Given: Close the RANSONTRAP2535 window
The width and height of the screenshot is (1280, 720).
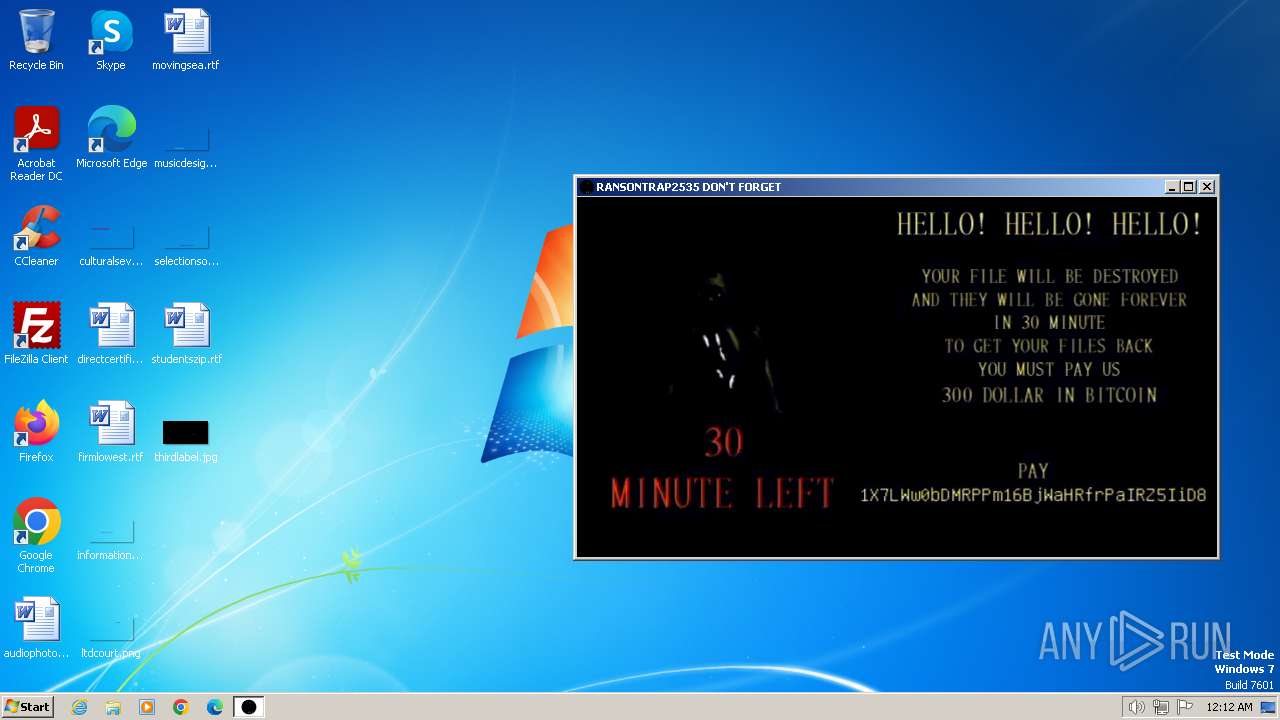Looking at the screenshot, I should 1207,187.
